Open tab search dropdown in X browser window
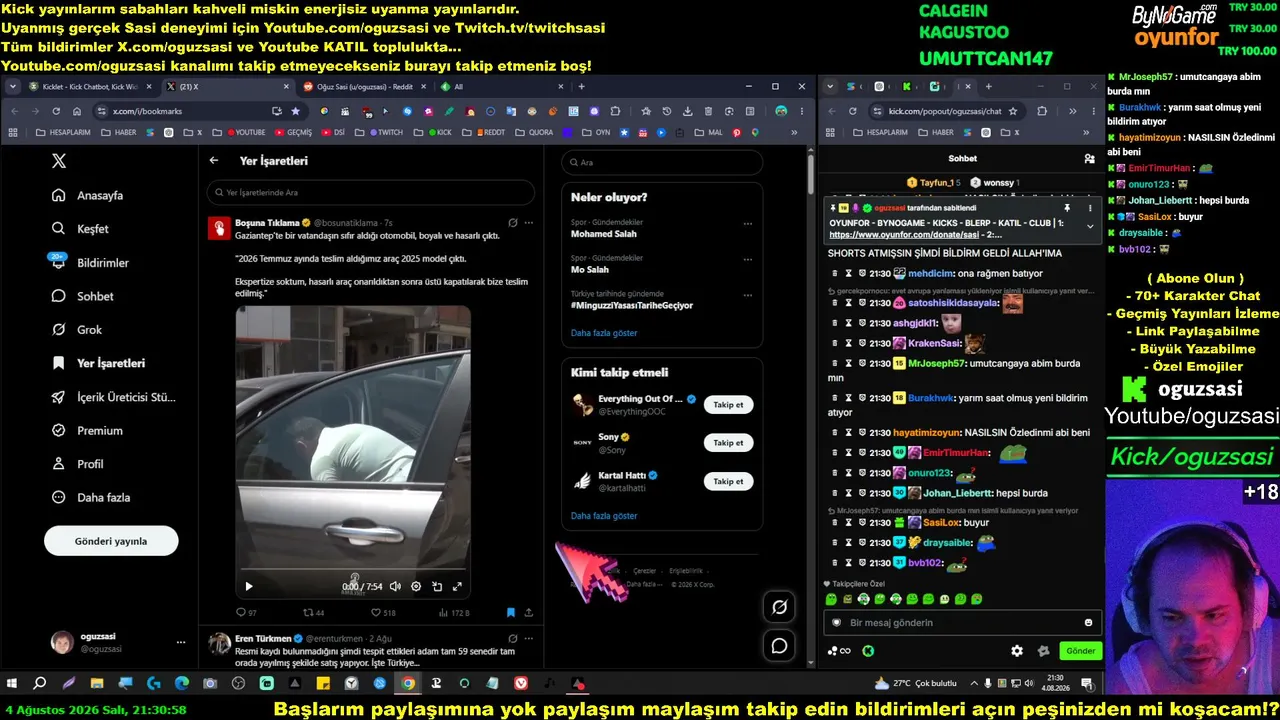1280x720 pixels. pyautogui.click(x=13, y=87)
